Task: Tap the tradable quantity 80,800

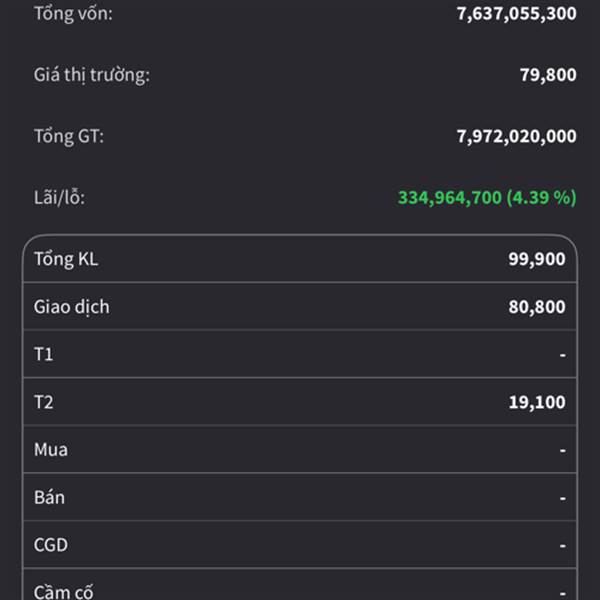Action: click(x=537, y=307)
